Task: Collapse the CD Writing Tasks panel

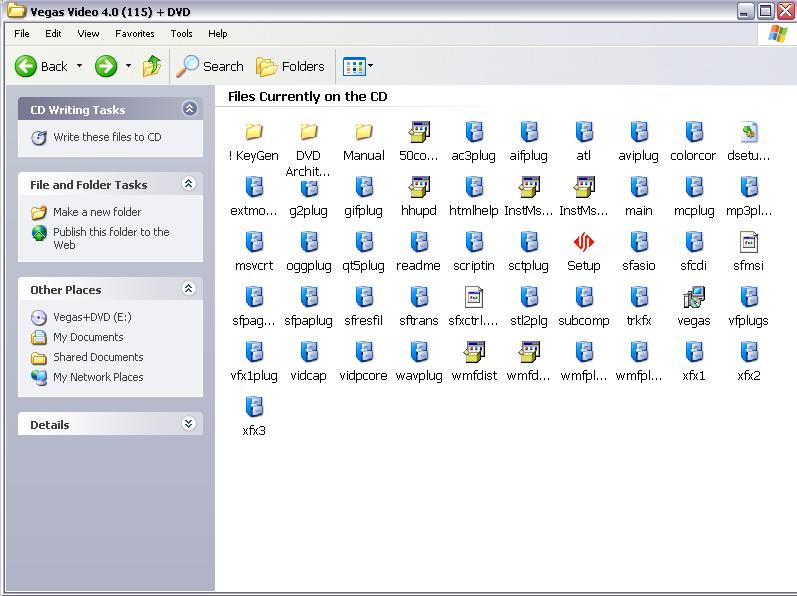Action: coord(189,109)
